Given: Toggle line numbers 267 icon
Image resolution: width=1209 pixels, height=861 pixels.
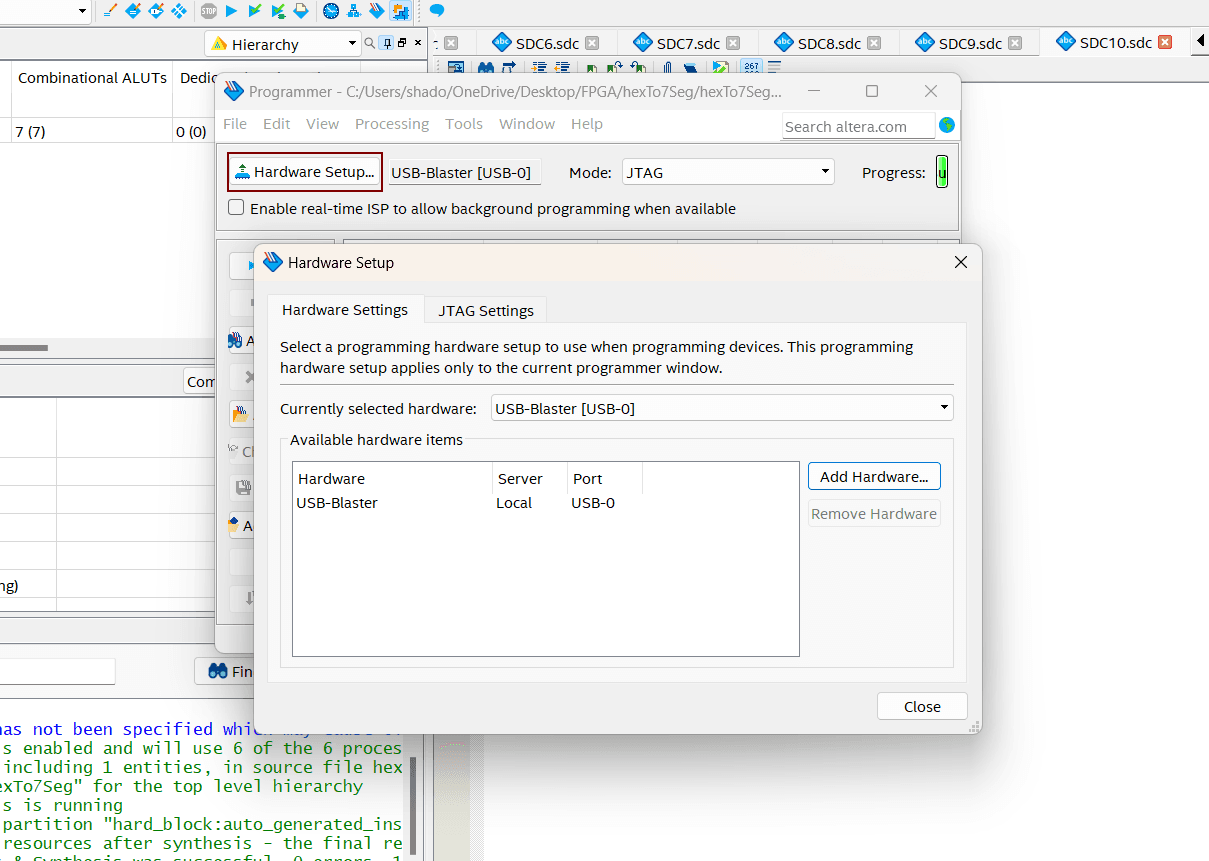Looking at the screenshot, I should [751, 67].
